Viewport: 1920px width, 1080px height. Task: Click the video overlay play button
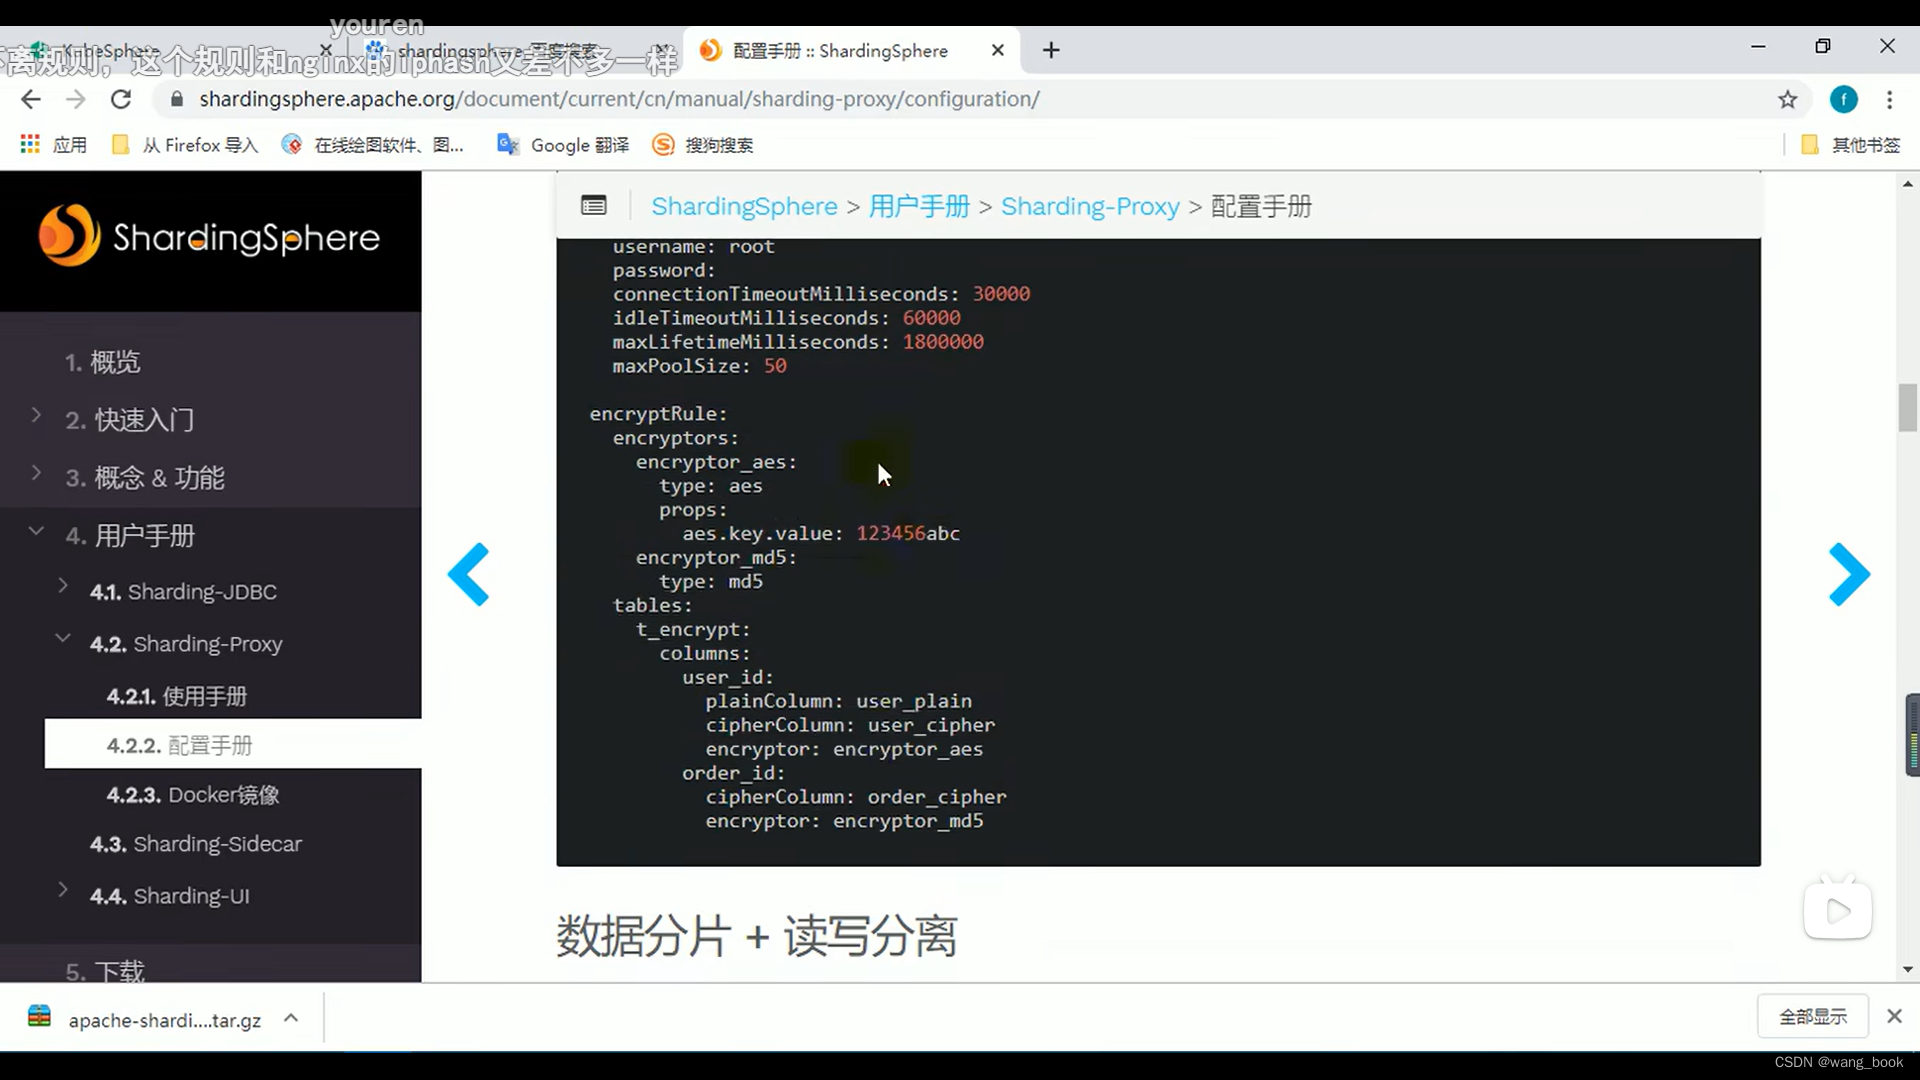pyautogui.click(x=1838, y=911)
